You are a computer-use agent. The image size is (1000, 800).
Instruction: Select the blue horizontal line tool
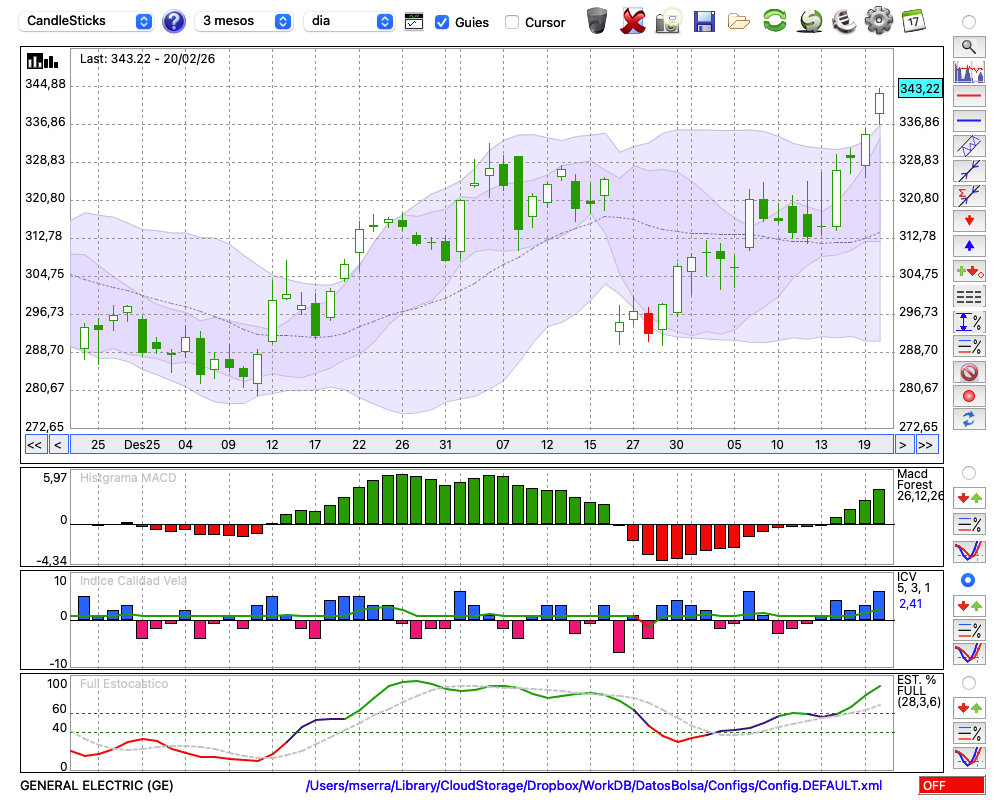(x=969, y=121)
